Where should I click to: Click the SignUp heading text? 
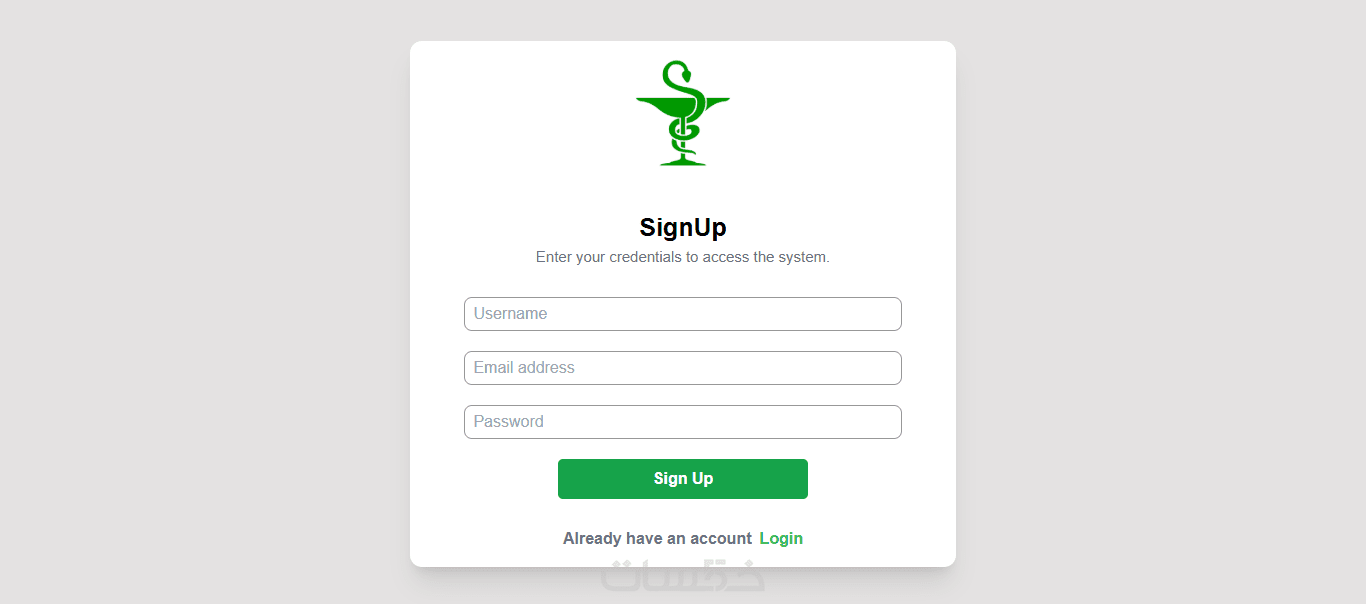pyautogui.click(x=683, y=227)
